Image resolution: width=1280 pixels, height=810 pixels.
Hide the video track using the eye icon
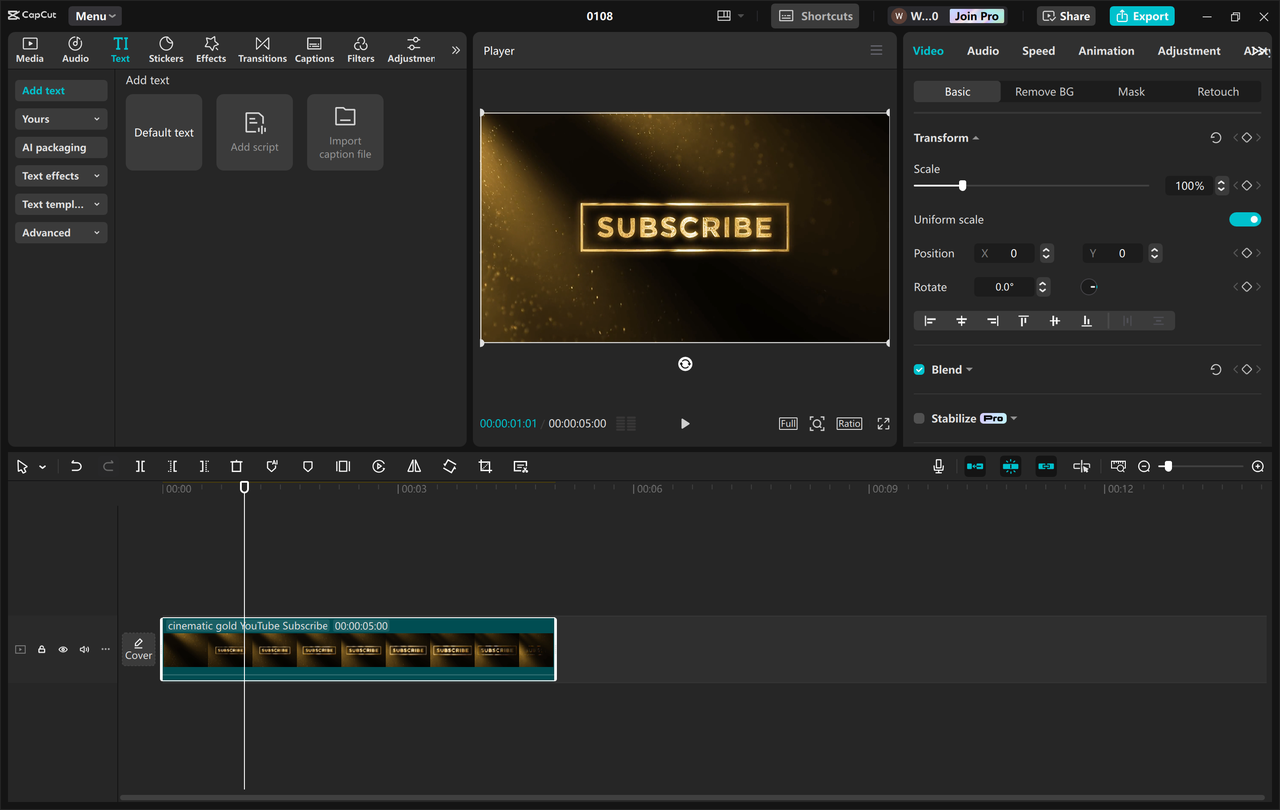point(62,649)
